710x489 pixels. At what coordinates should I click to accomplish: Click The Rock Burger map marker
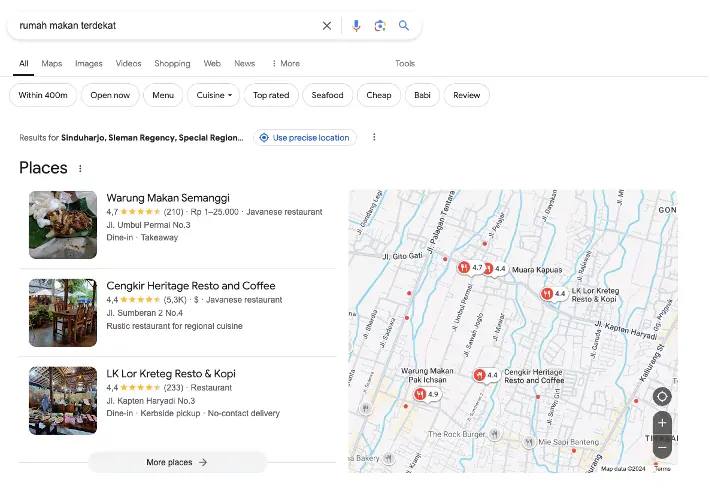[495, 434]
